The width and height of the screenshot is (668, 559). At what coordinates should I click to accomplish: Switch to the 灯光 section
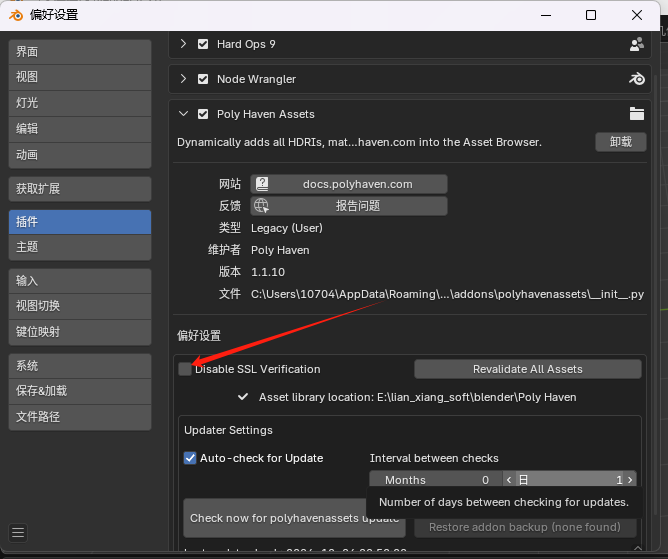80,103
